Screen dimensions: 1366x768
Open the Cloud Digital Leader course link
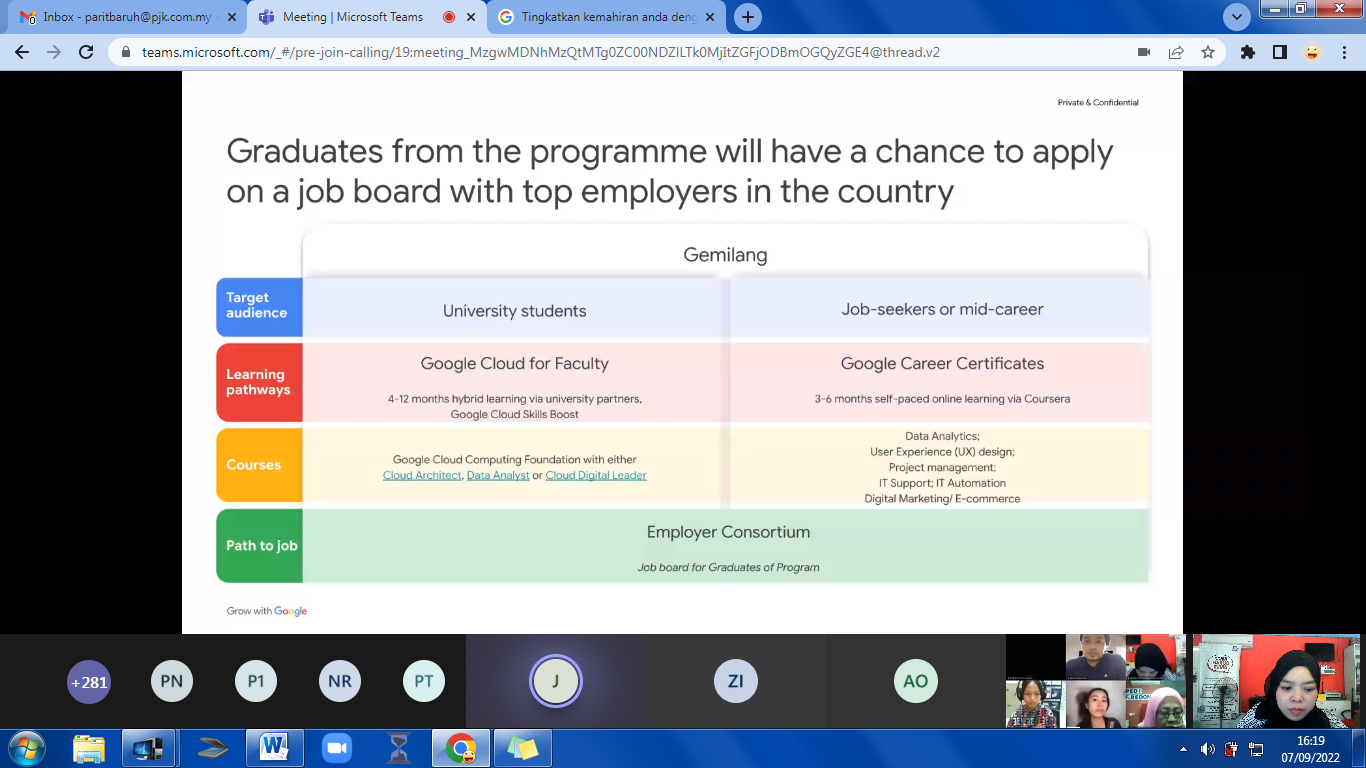tap(596, 475)
